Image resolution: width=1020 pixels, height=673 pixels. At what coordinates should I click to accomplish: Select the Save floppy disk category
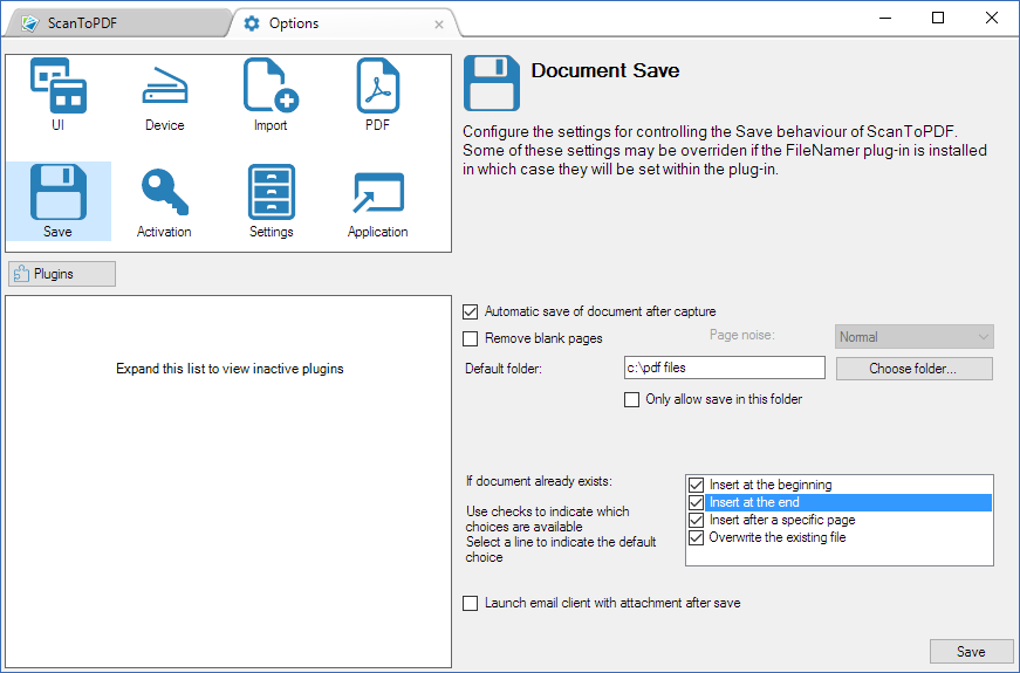tap(58, 201)
